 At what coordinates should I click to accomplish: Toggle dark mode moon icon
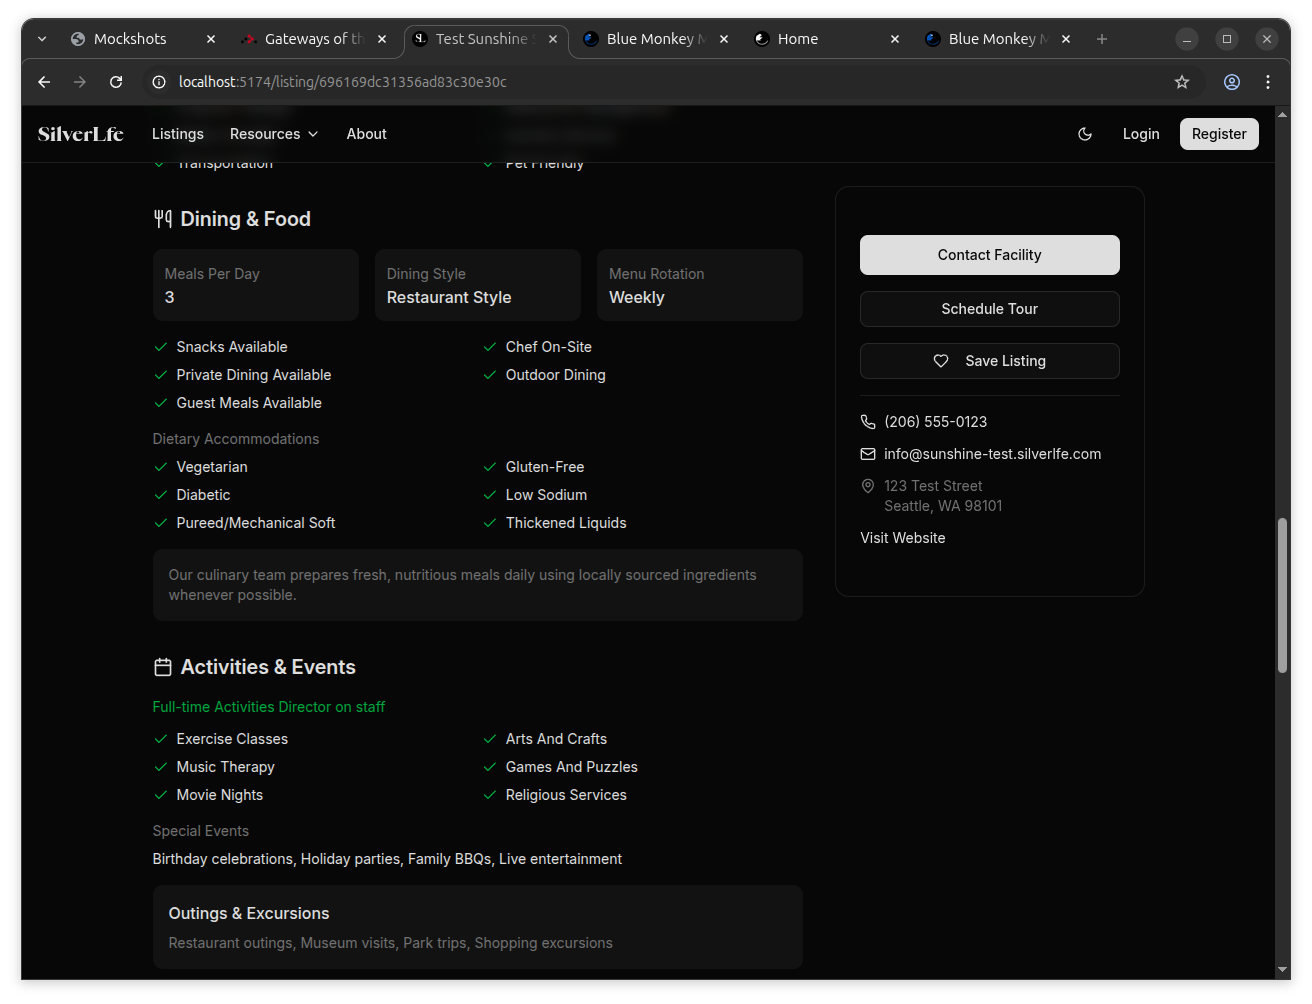pyautogui.click(x=1085, y=134)
